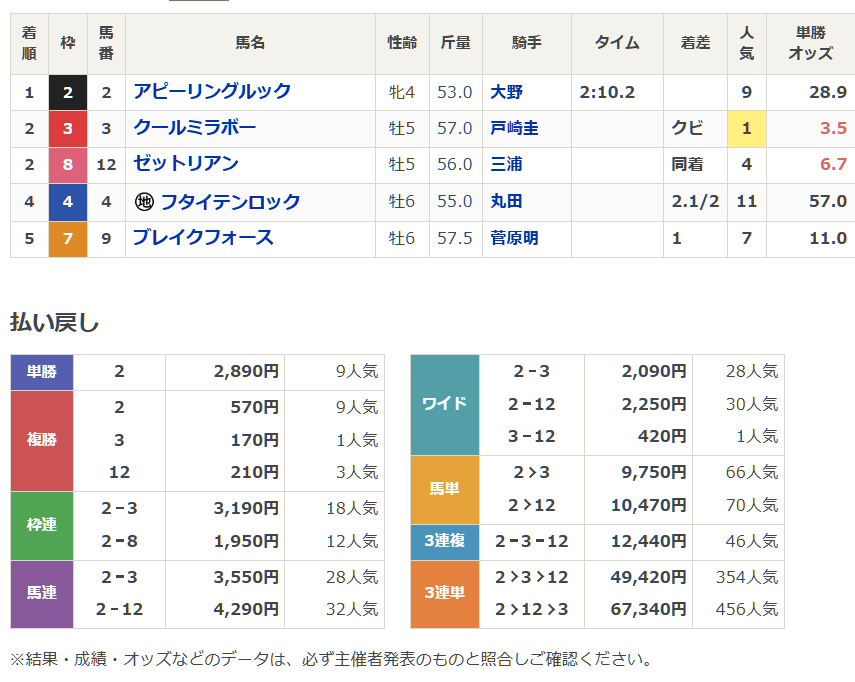
Task: Open jockey 菅原明's profile
Action: tap(514, 238)
